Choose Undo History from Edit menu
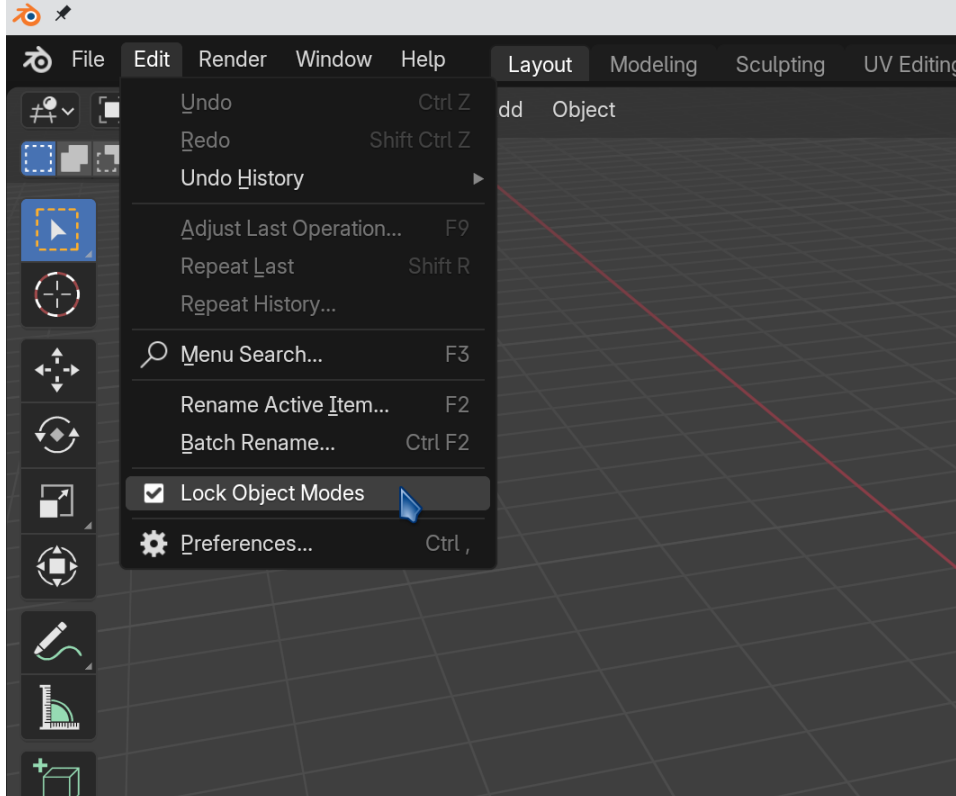 (x=308, y=179)
